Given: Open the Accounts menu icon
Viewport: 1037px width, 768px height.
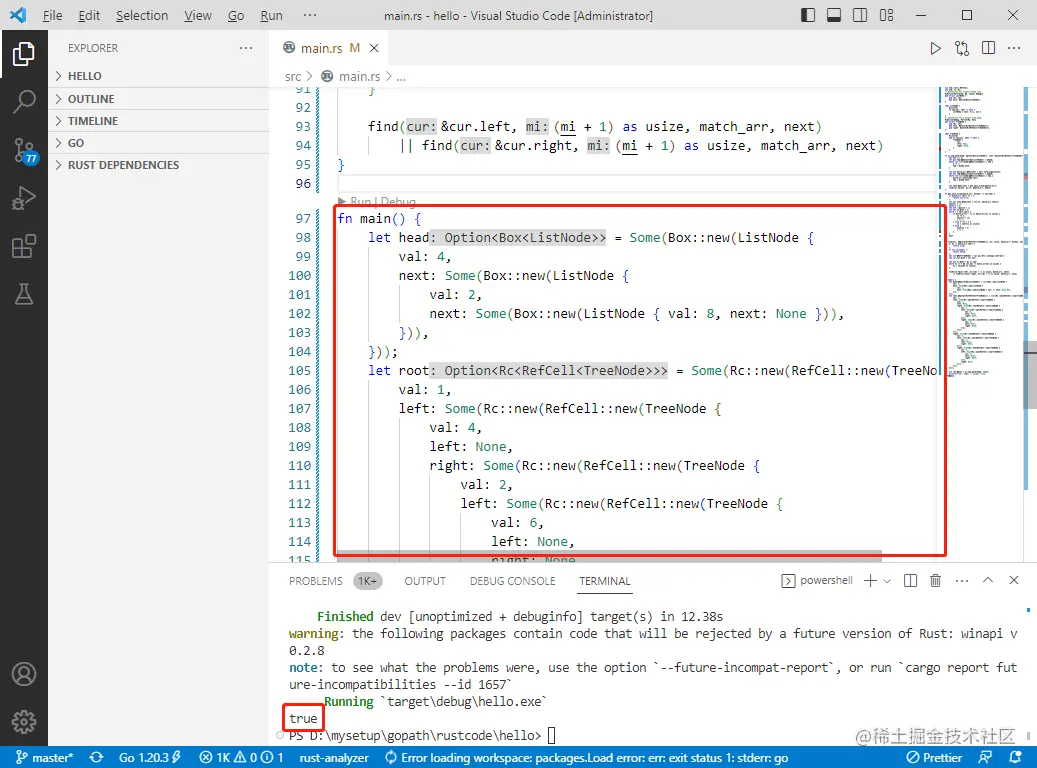Looking at the screenshot, I should (x=24, y=674).
